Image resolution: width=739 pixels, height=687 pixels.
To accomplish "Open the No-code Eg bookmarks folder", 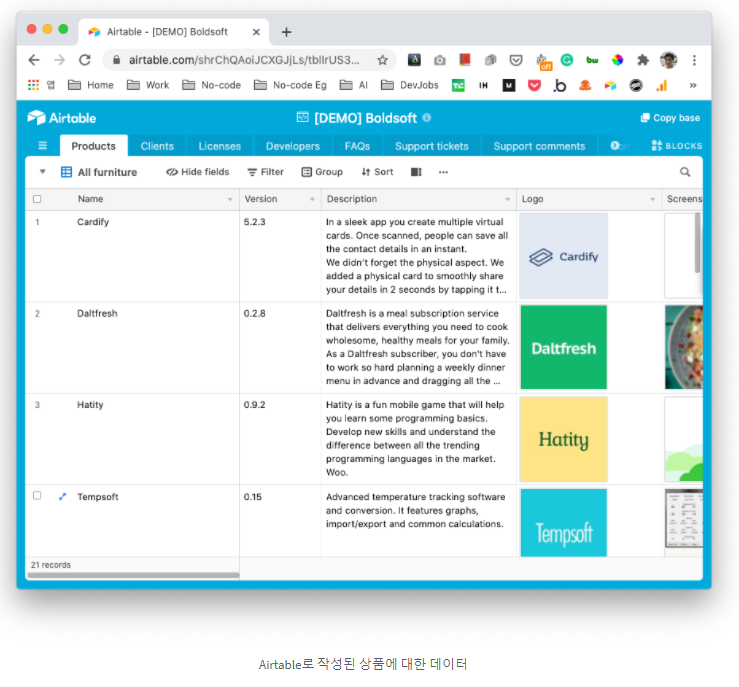I will point(290,85).
